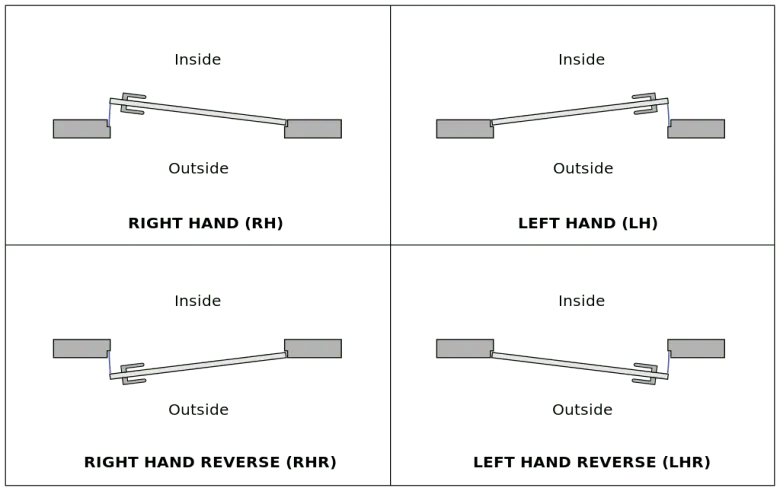Image resolution: width=780 pixels, height=491 pixels.
Task: Select the Inside label in LH panel
Action: pyautogui.click(x=582, y=60)
